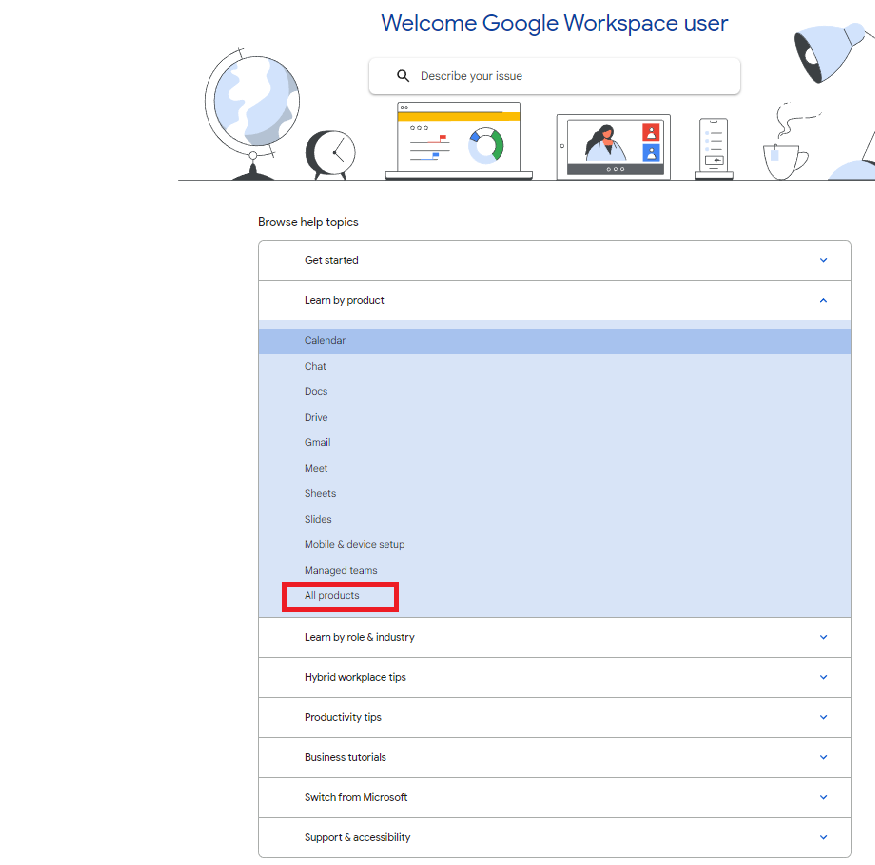Expand Switch from Microsoft chevron
This screenshot has width=875, height=865.
pos(823,797)
